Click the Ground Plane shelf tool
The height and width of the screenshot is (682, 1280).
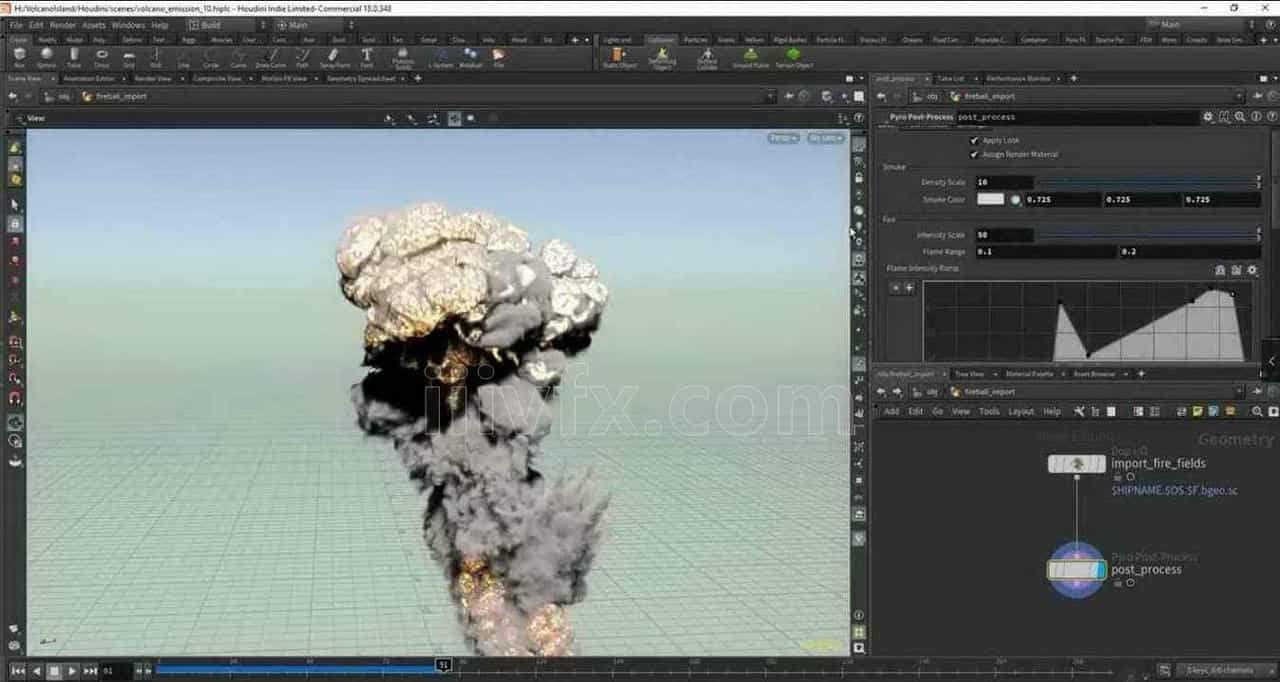point(750,57)
